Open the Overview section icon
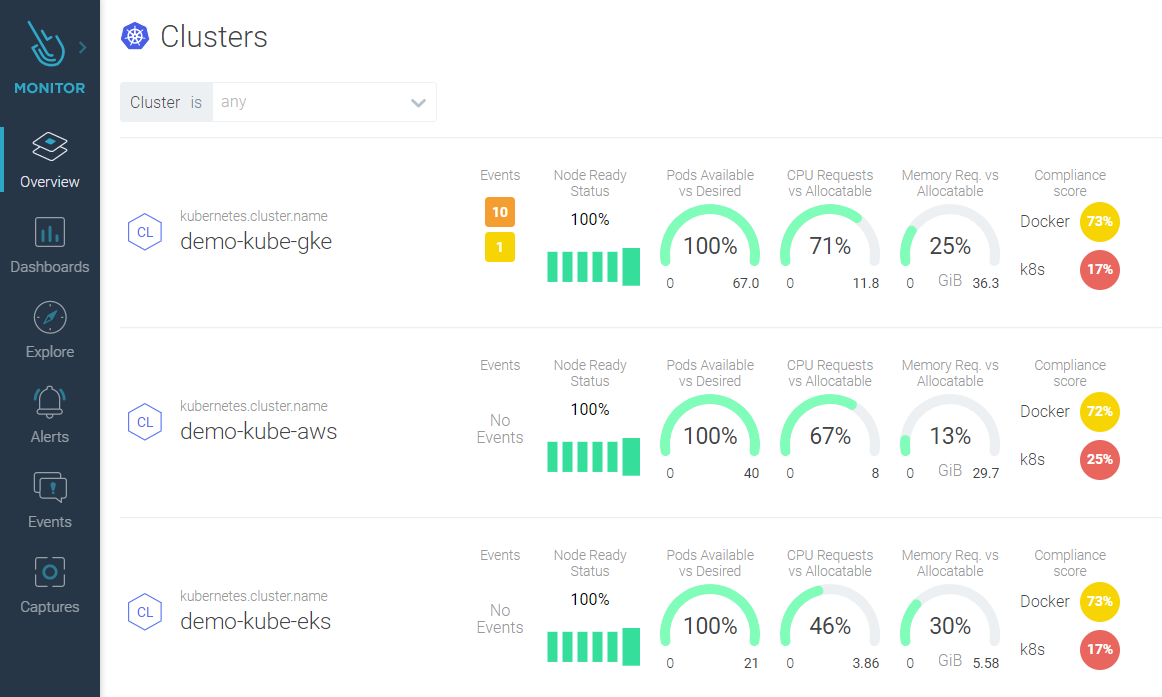 [50, 148]
